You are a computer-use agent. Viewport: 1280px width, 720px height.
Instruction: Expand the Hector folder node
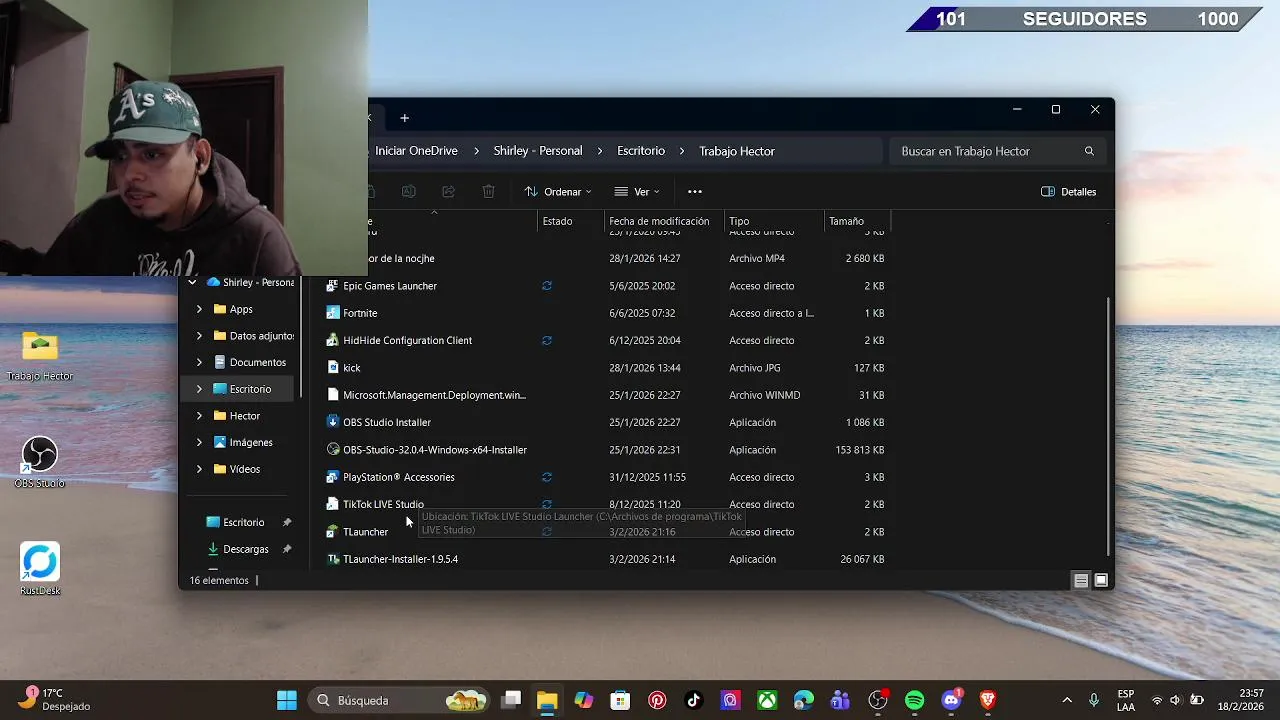click(x=199, y=416)
